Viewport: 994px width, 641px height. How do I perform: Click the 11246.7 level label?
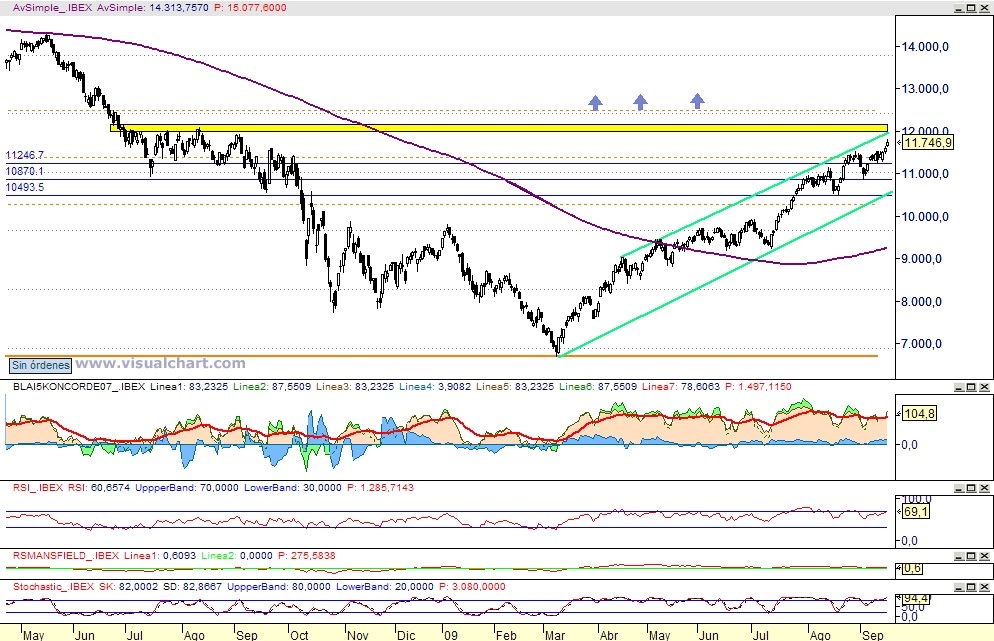point(25,155)
